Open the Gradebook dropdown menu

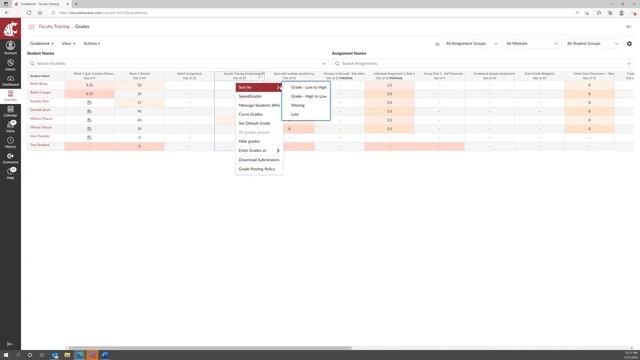[42, 44]
